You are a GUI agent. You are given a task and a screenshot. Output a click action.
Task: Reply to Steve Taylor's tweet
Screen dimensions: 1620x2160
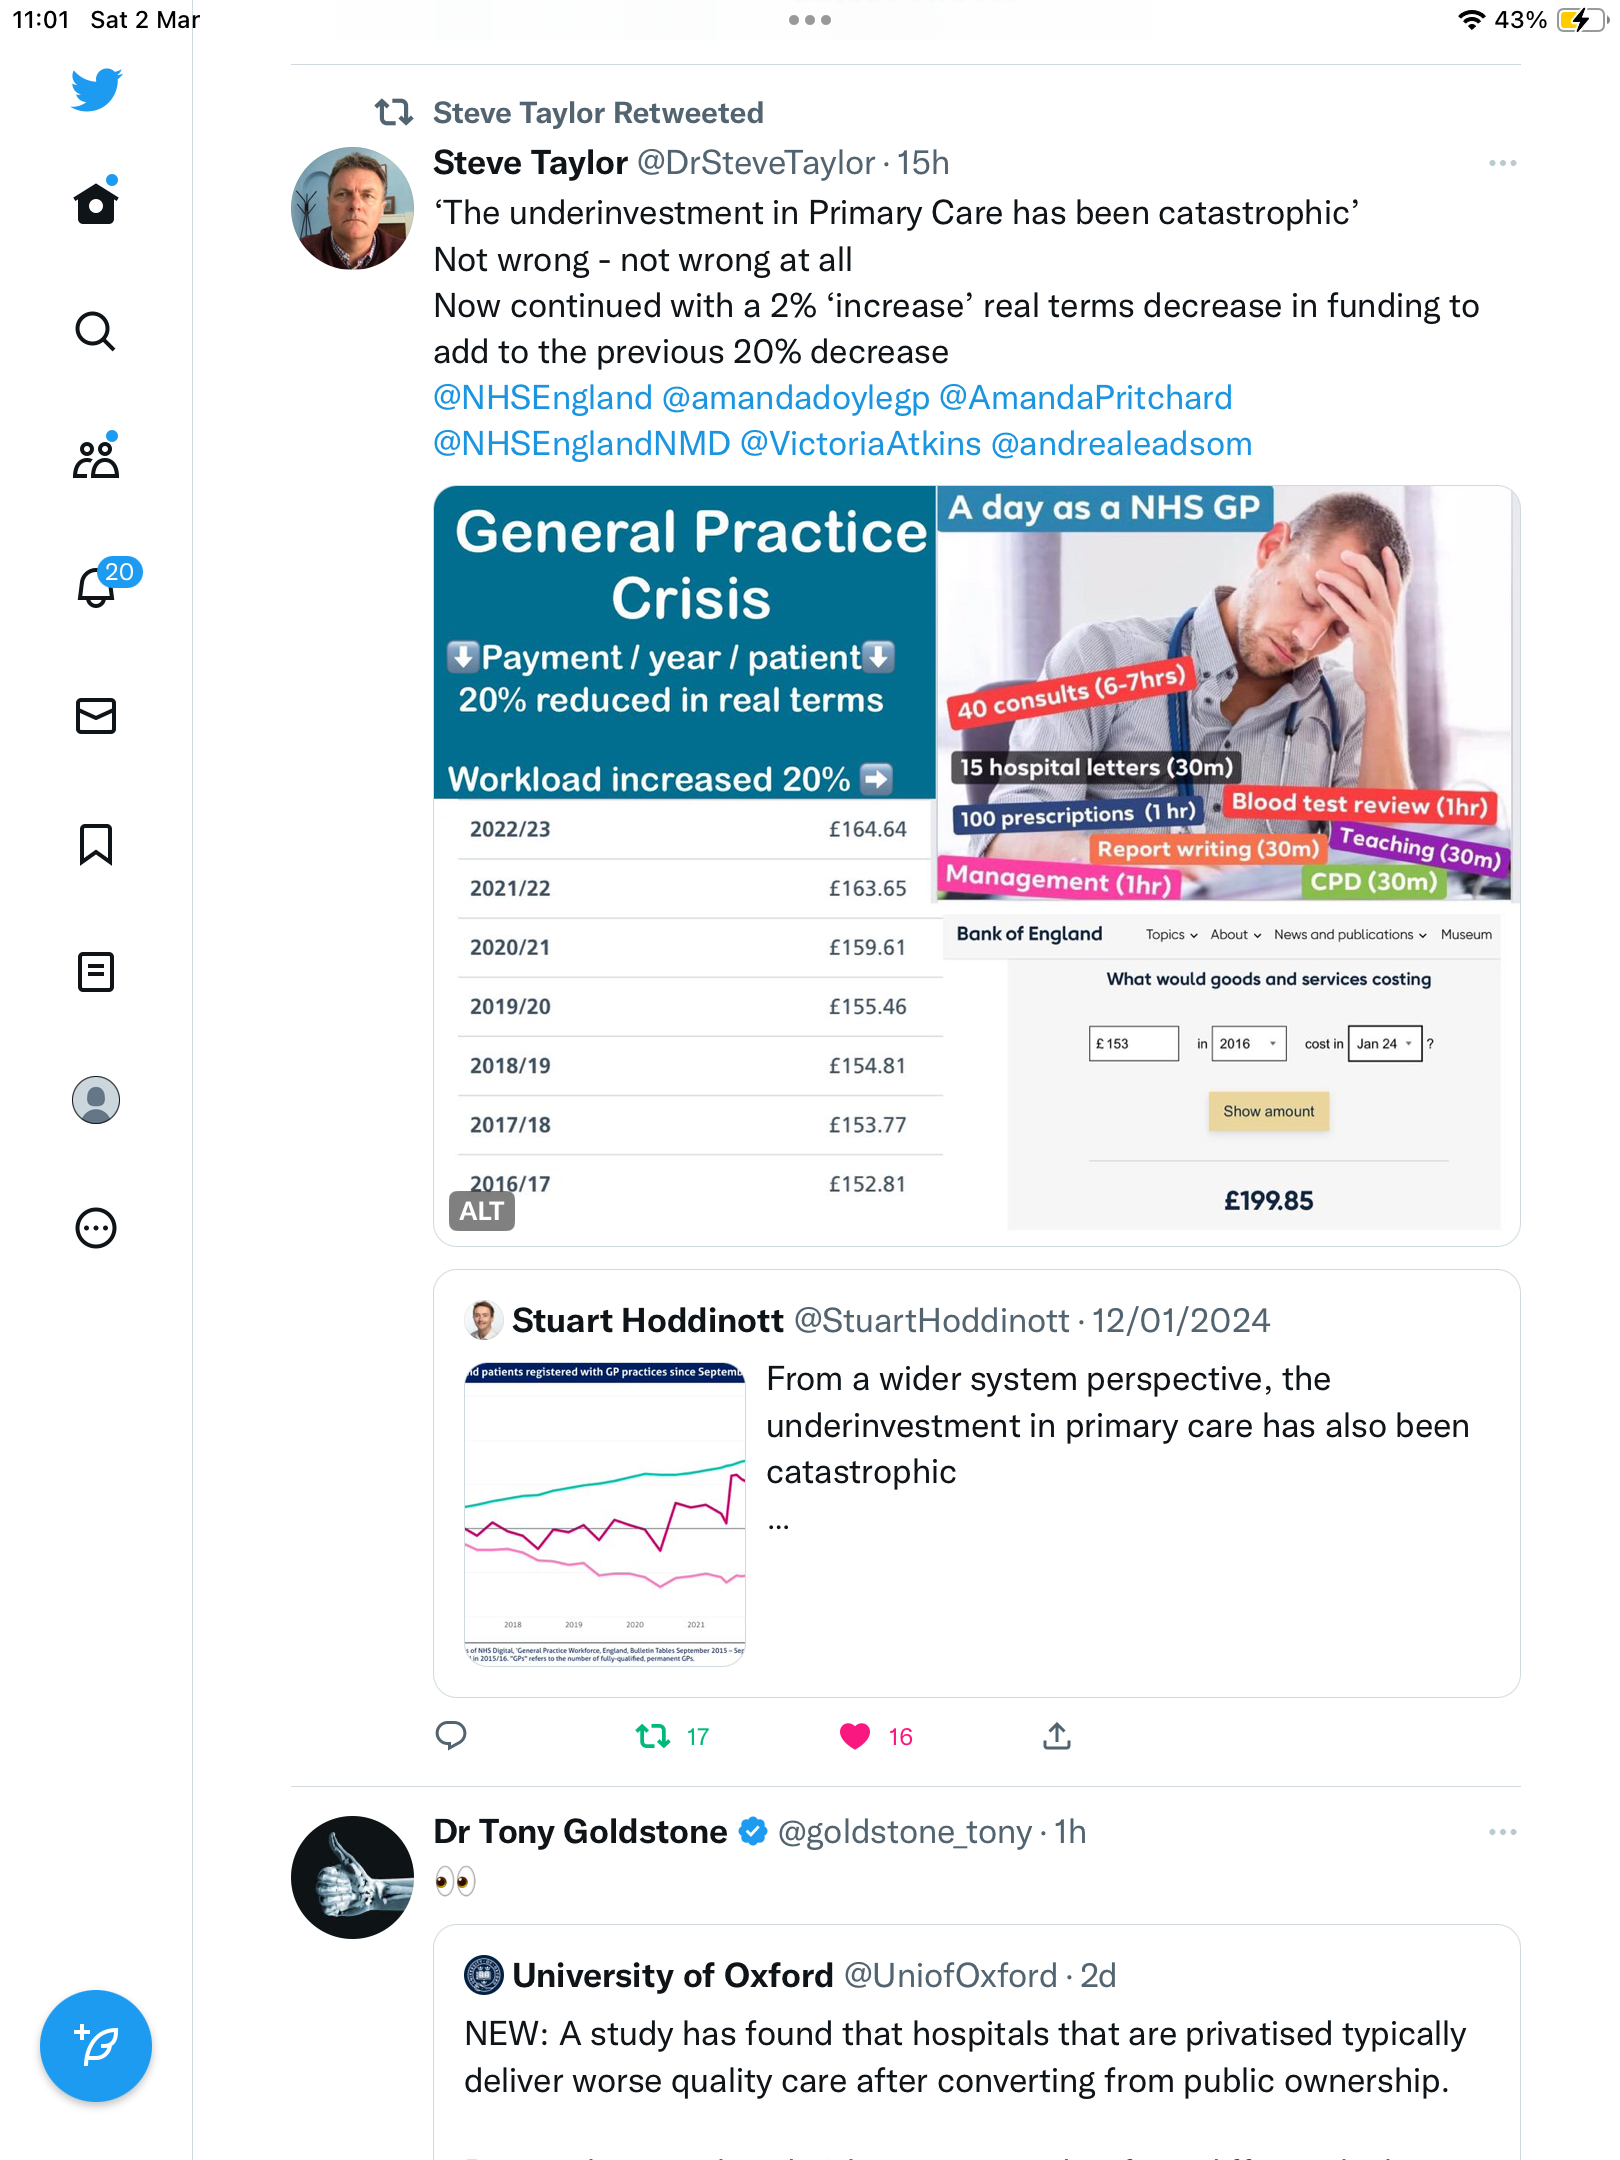click(451, 1736)
